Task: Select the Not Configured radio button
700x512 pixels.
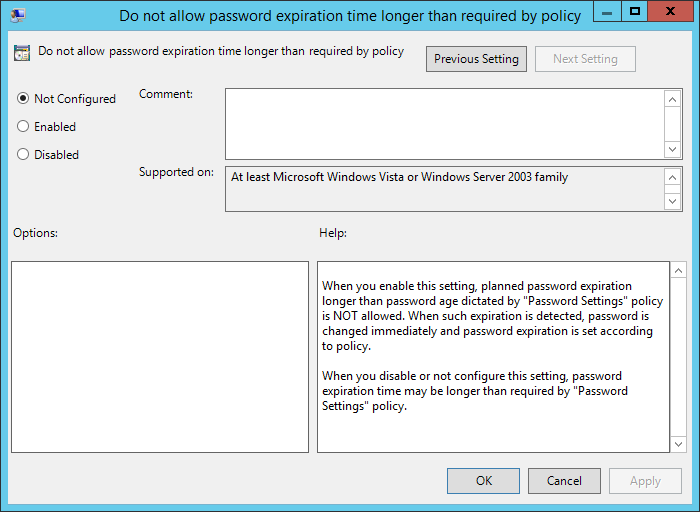Action: 24,99
